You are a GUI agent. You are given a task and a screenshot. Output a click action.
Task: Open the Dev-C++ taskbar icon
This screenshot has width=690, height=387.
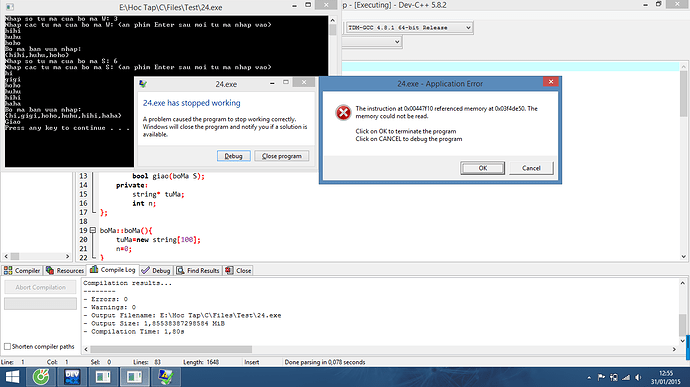point(72,377)
